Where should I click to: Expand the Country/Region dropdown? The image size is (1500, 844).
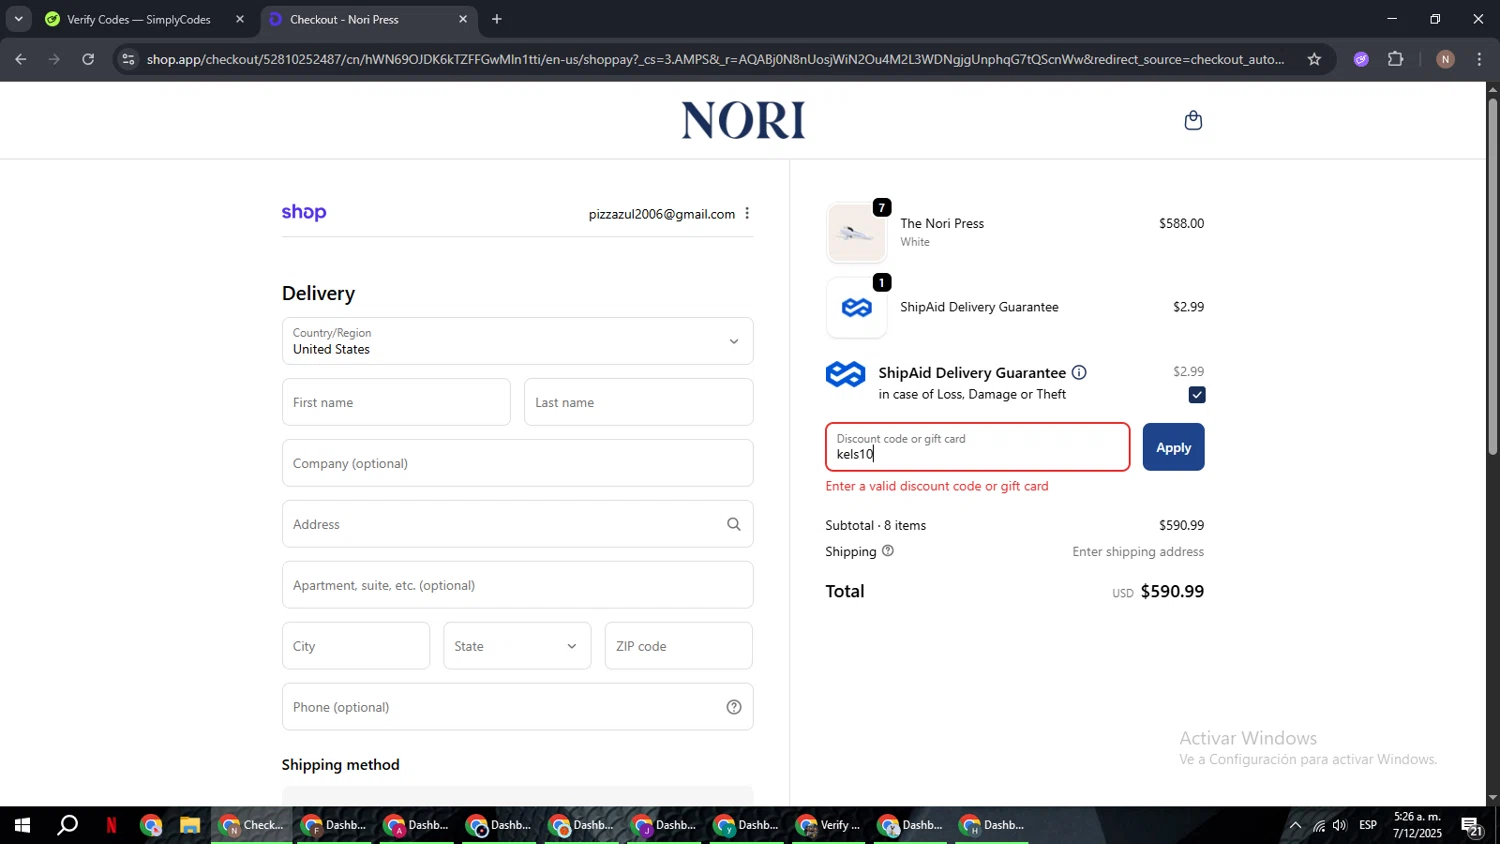tap(517, 341)
